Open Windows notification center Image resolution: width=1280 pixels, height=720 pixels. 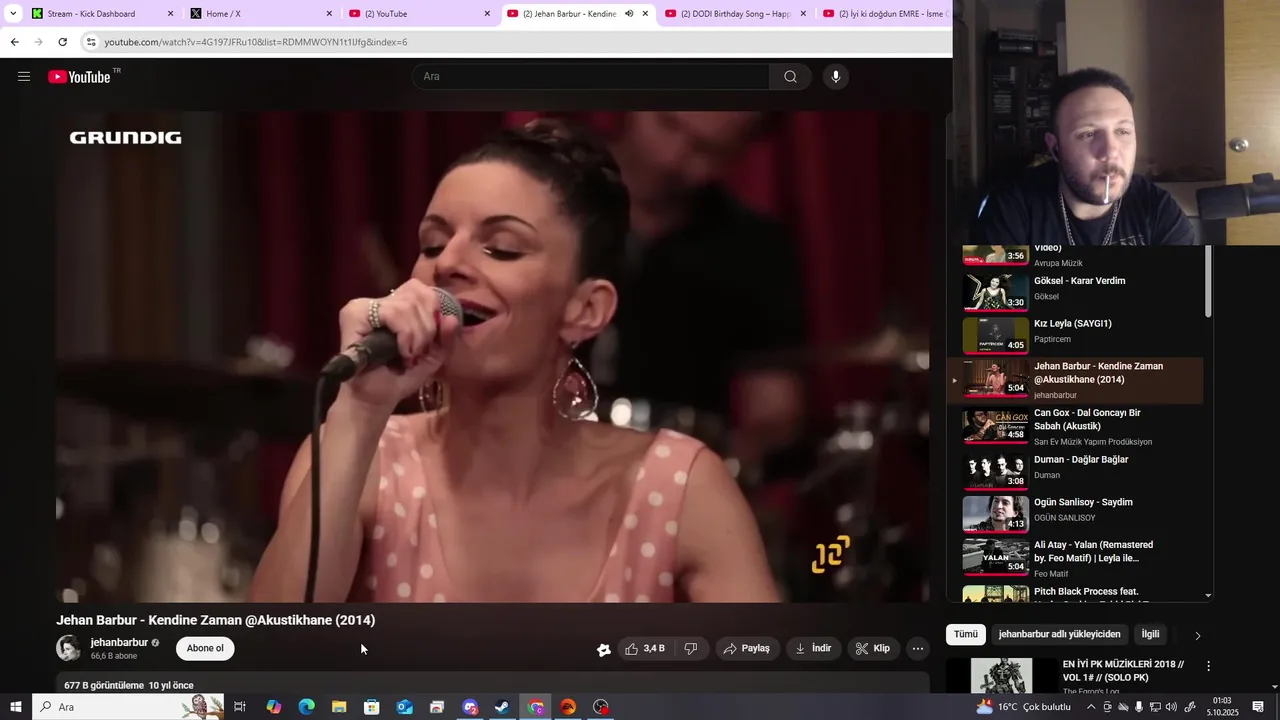[x=1258, y=707]
